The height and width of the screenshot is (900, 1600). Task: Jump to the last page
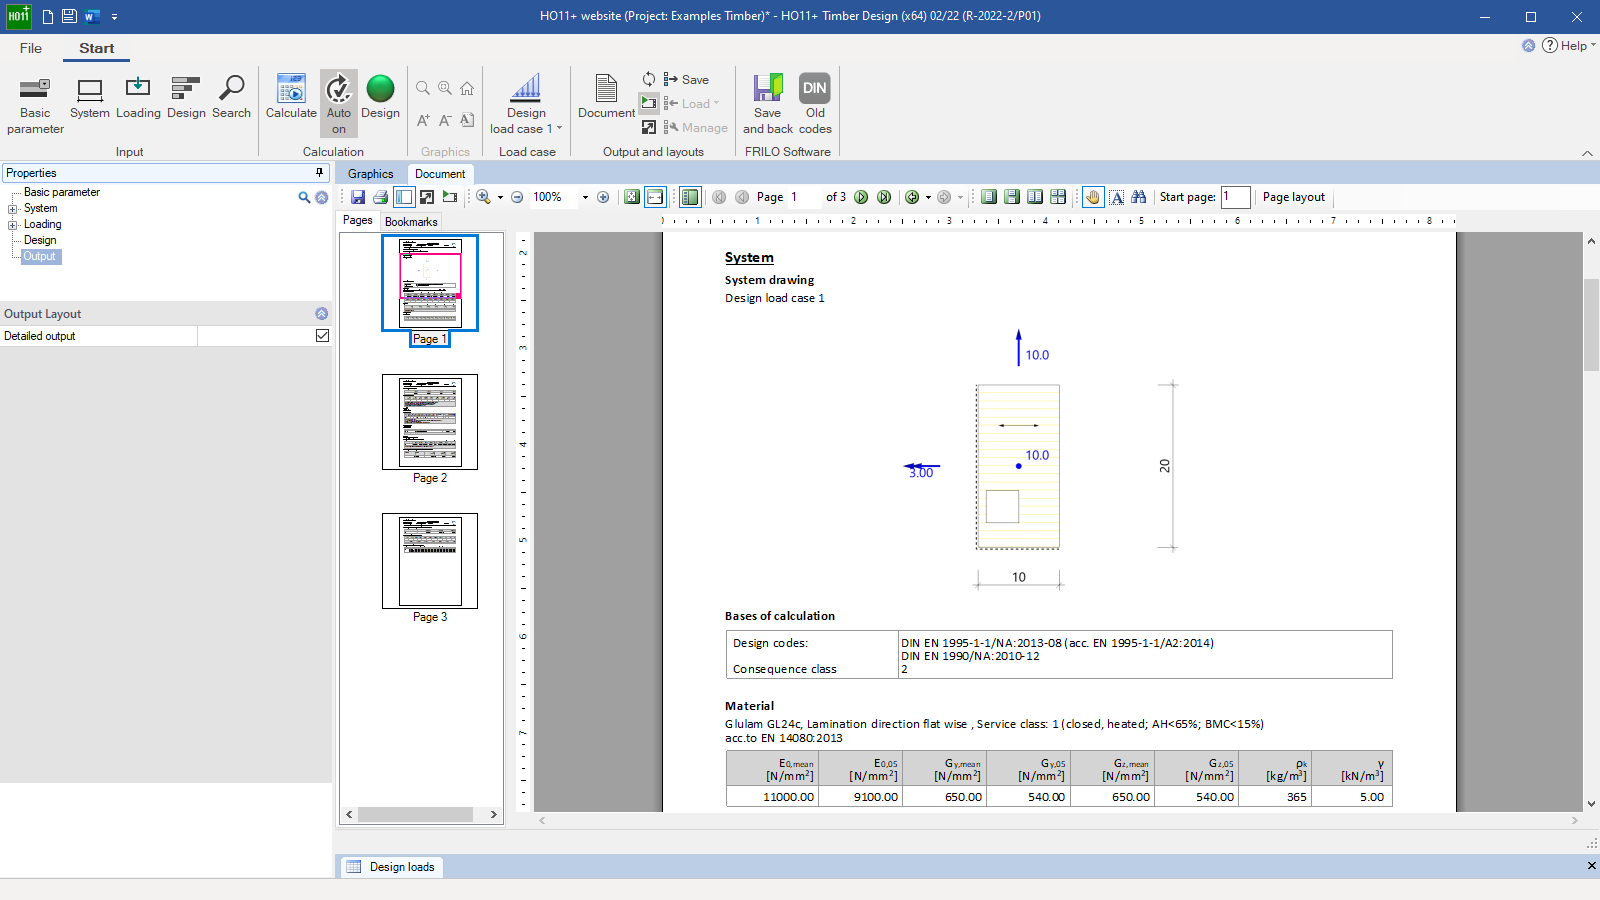884,197
